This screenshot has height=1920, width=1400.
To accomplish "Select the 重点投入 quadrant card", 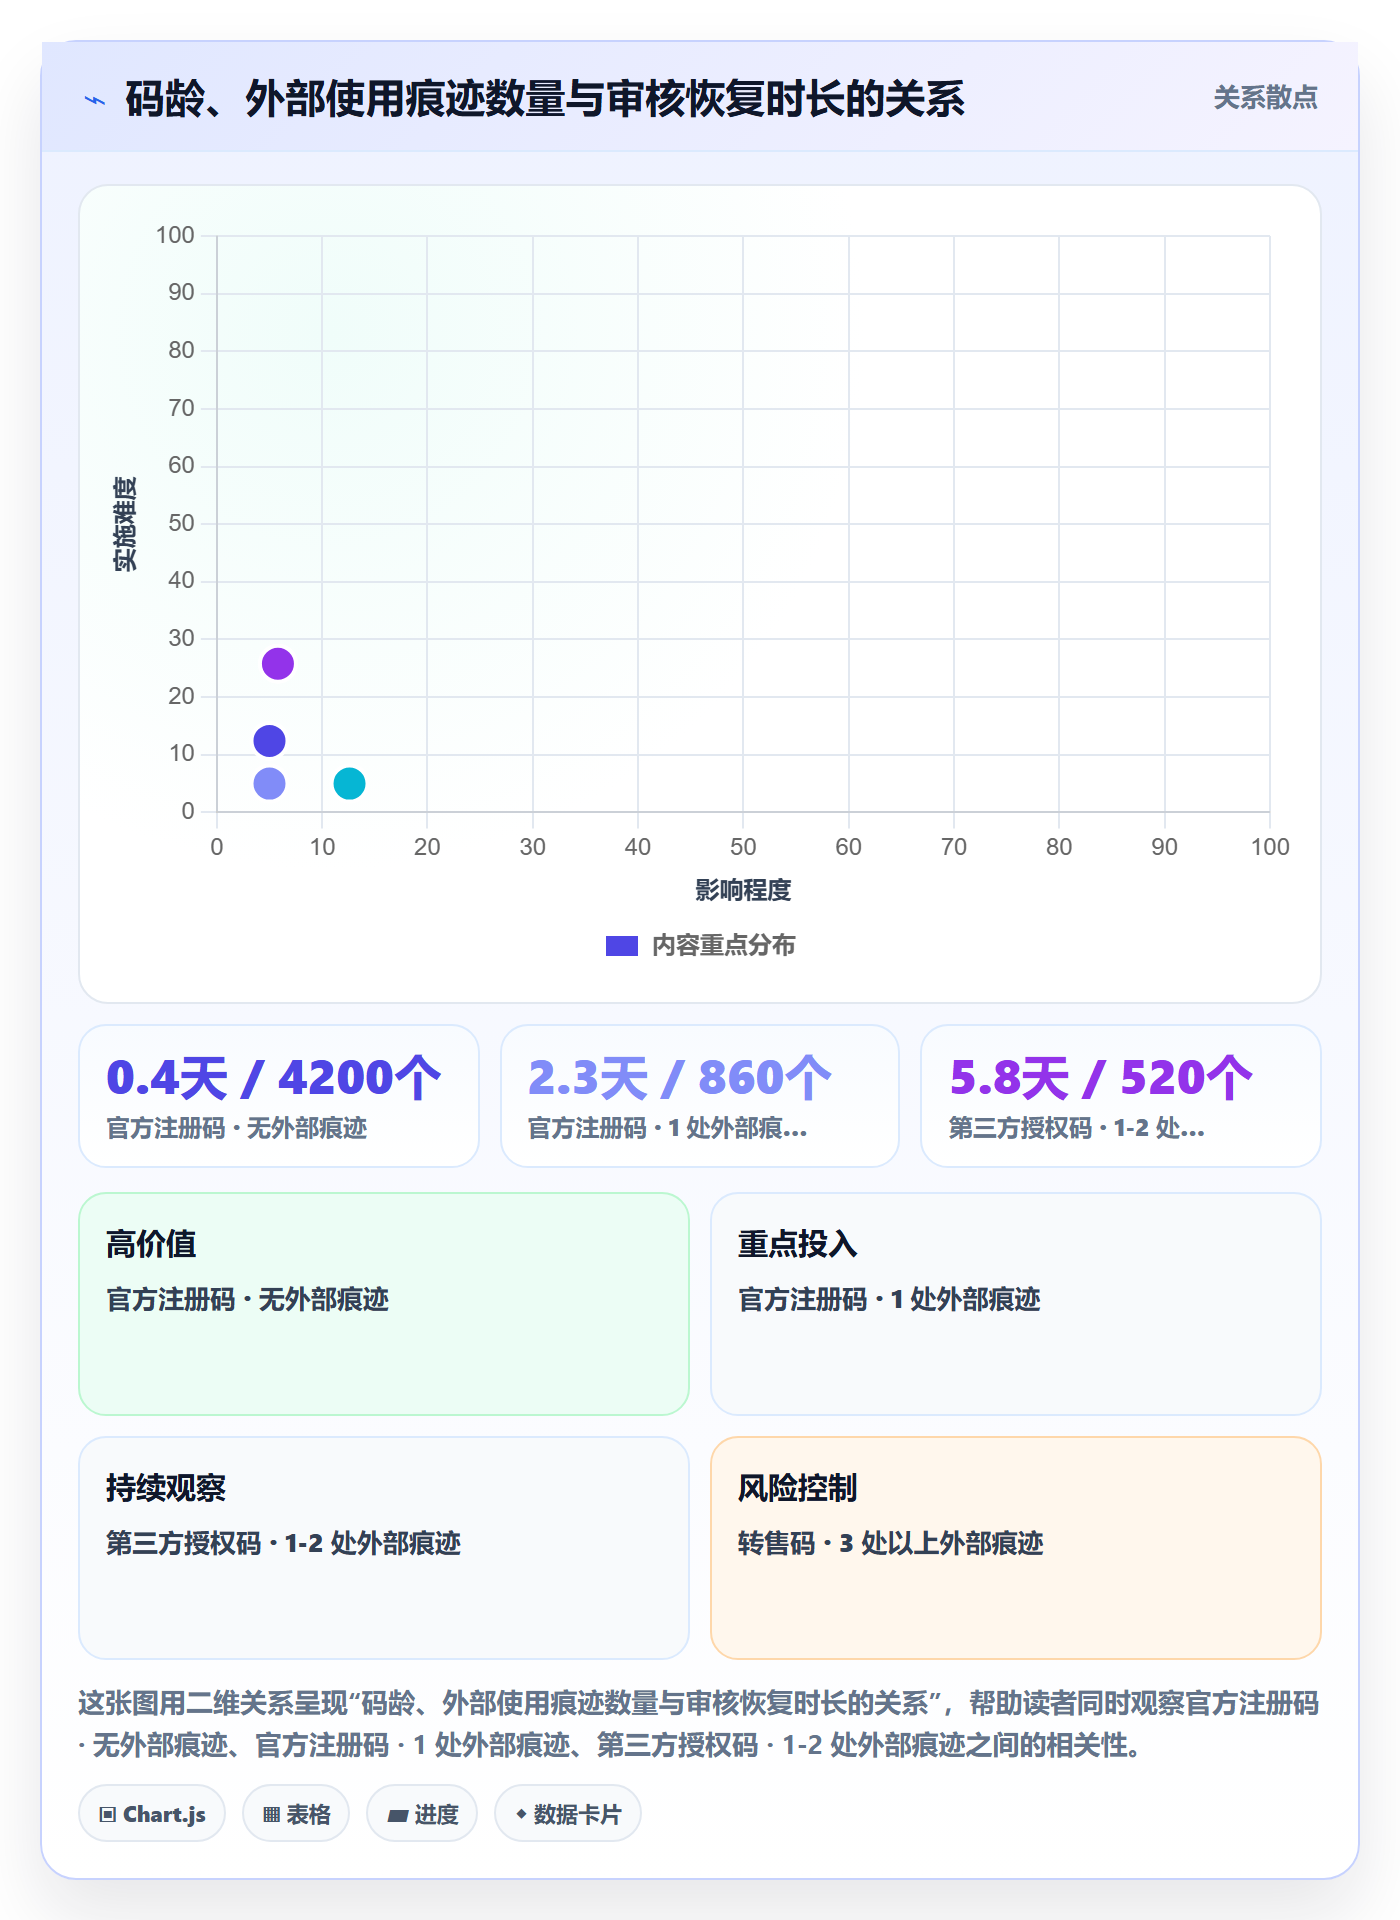I will (x=1016, y=1304).
